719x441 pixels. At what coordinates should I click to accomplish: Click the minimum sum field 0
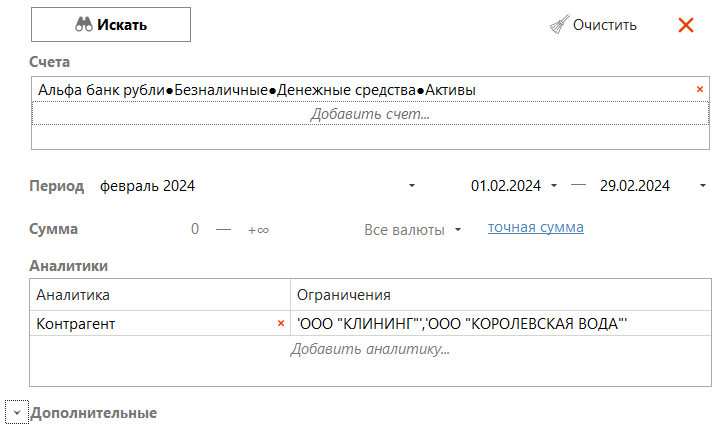click(x=196, y=229)
